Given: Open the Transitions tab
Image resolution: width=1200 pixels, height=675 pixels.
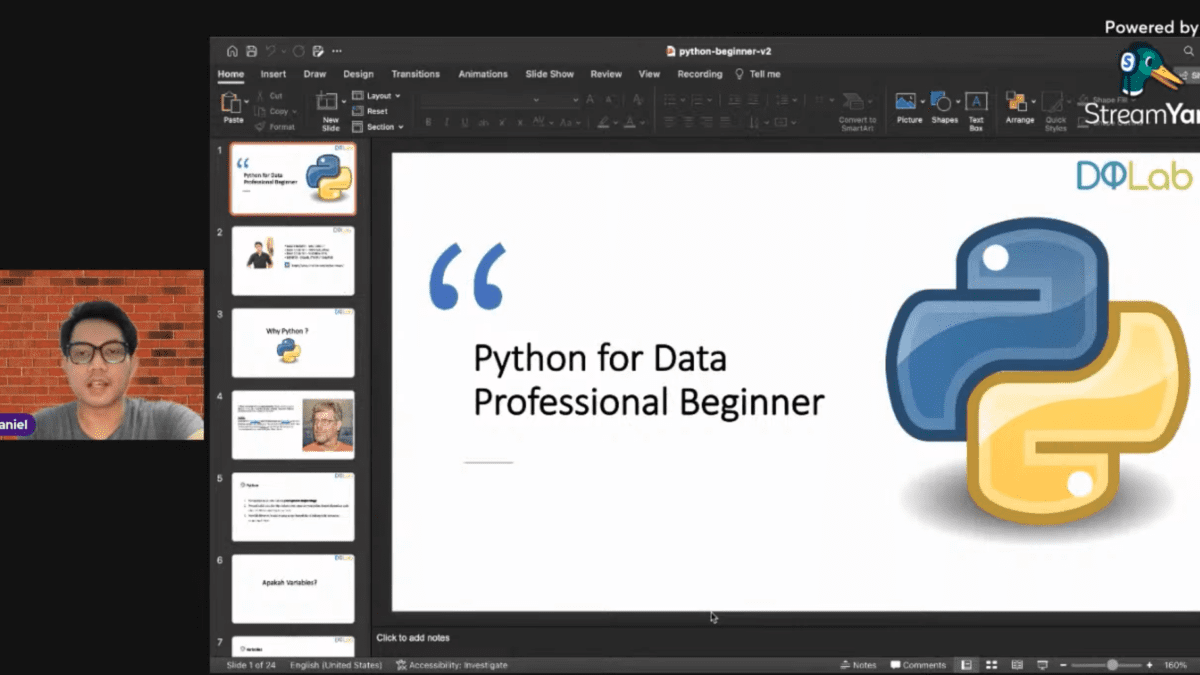Looking at the screenshot, I should [x=415, y=74].
